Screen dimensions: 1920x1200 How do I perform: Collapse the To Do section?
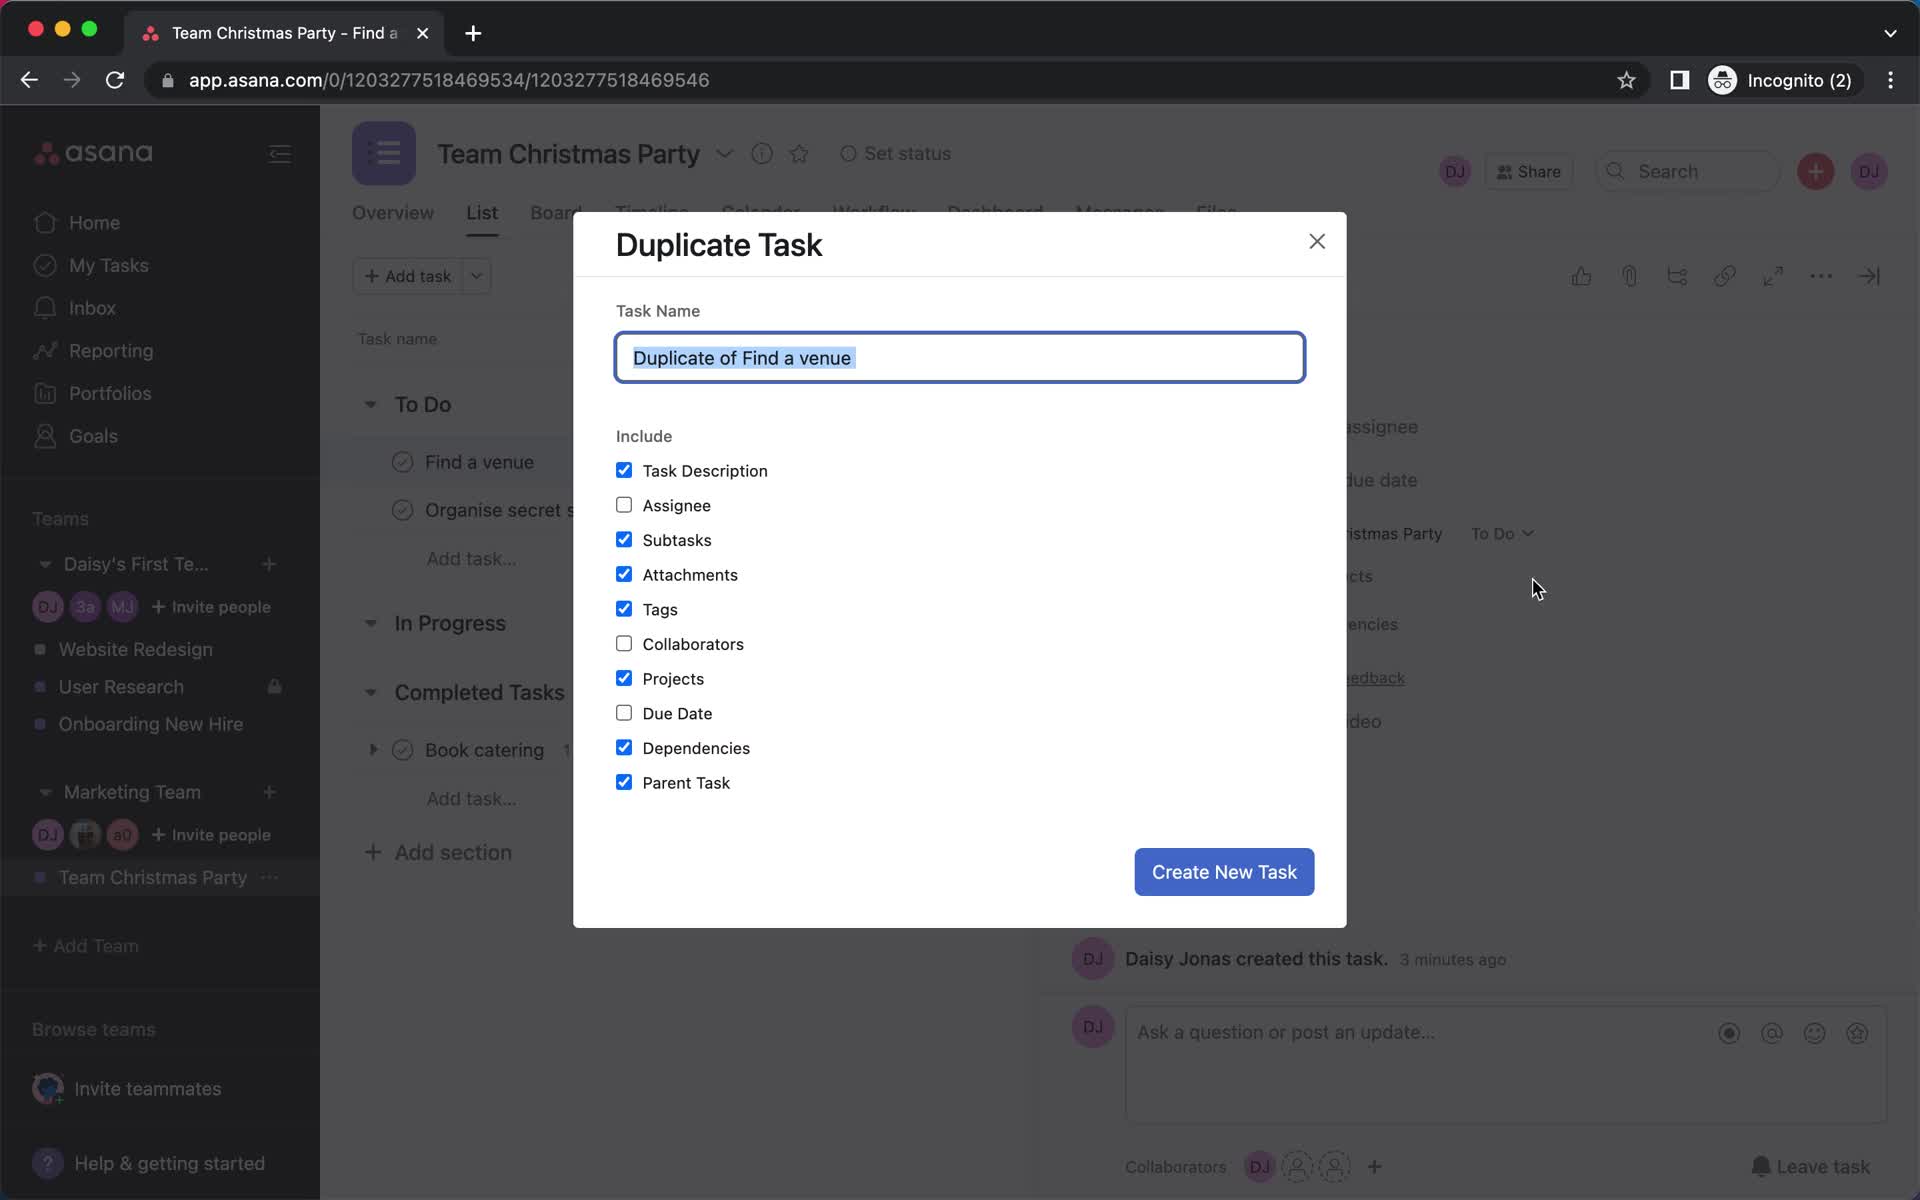click(371, 405)
